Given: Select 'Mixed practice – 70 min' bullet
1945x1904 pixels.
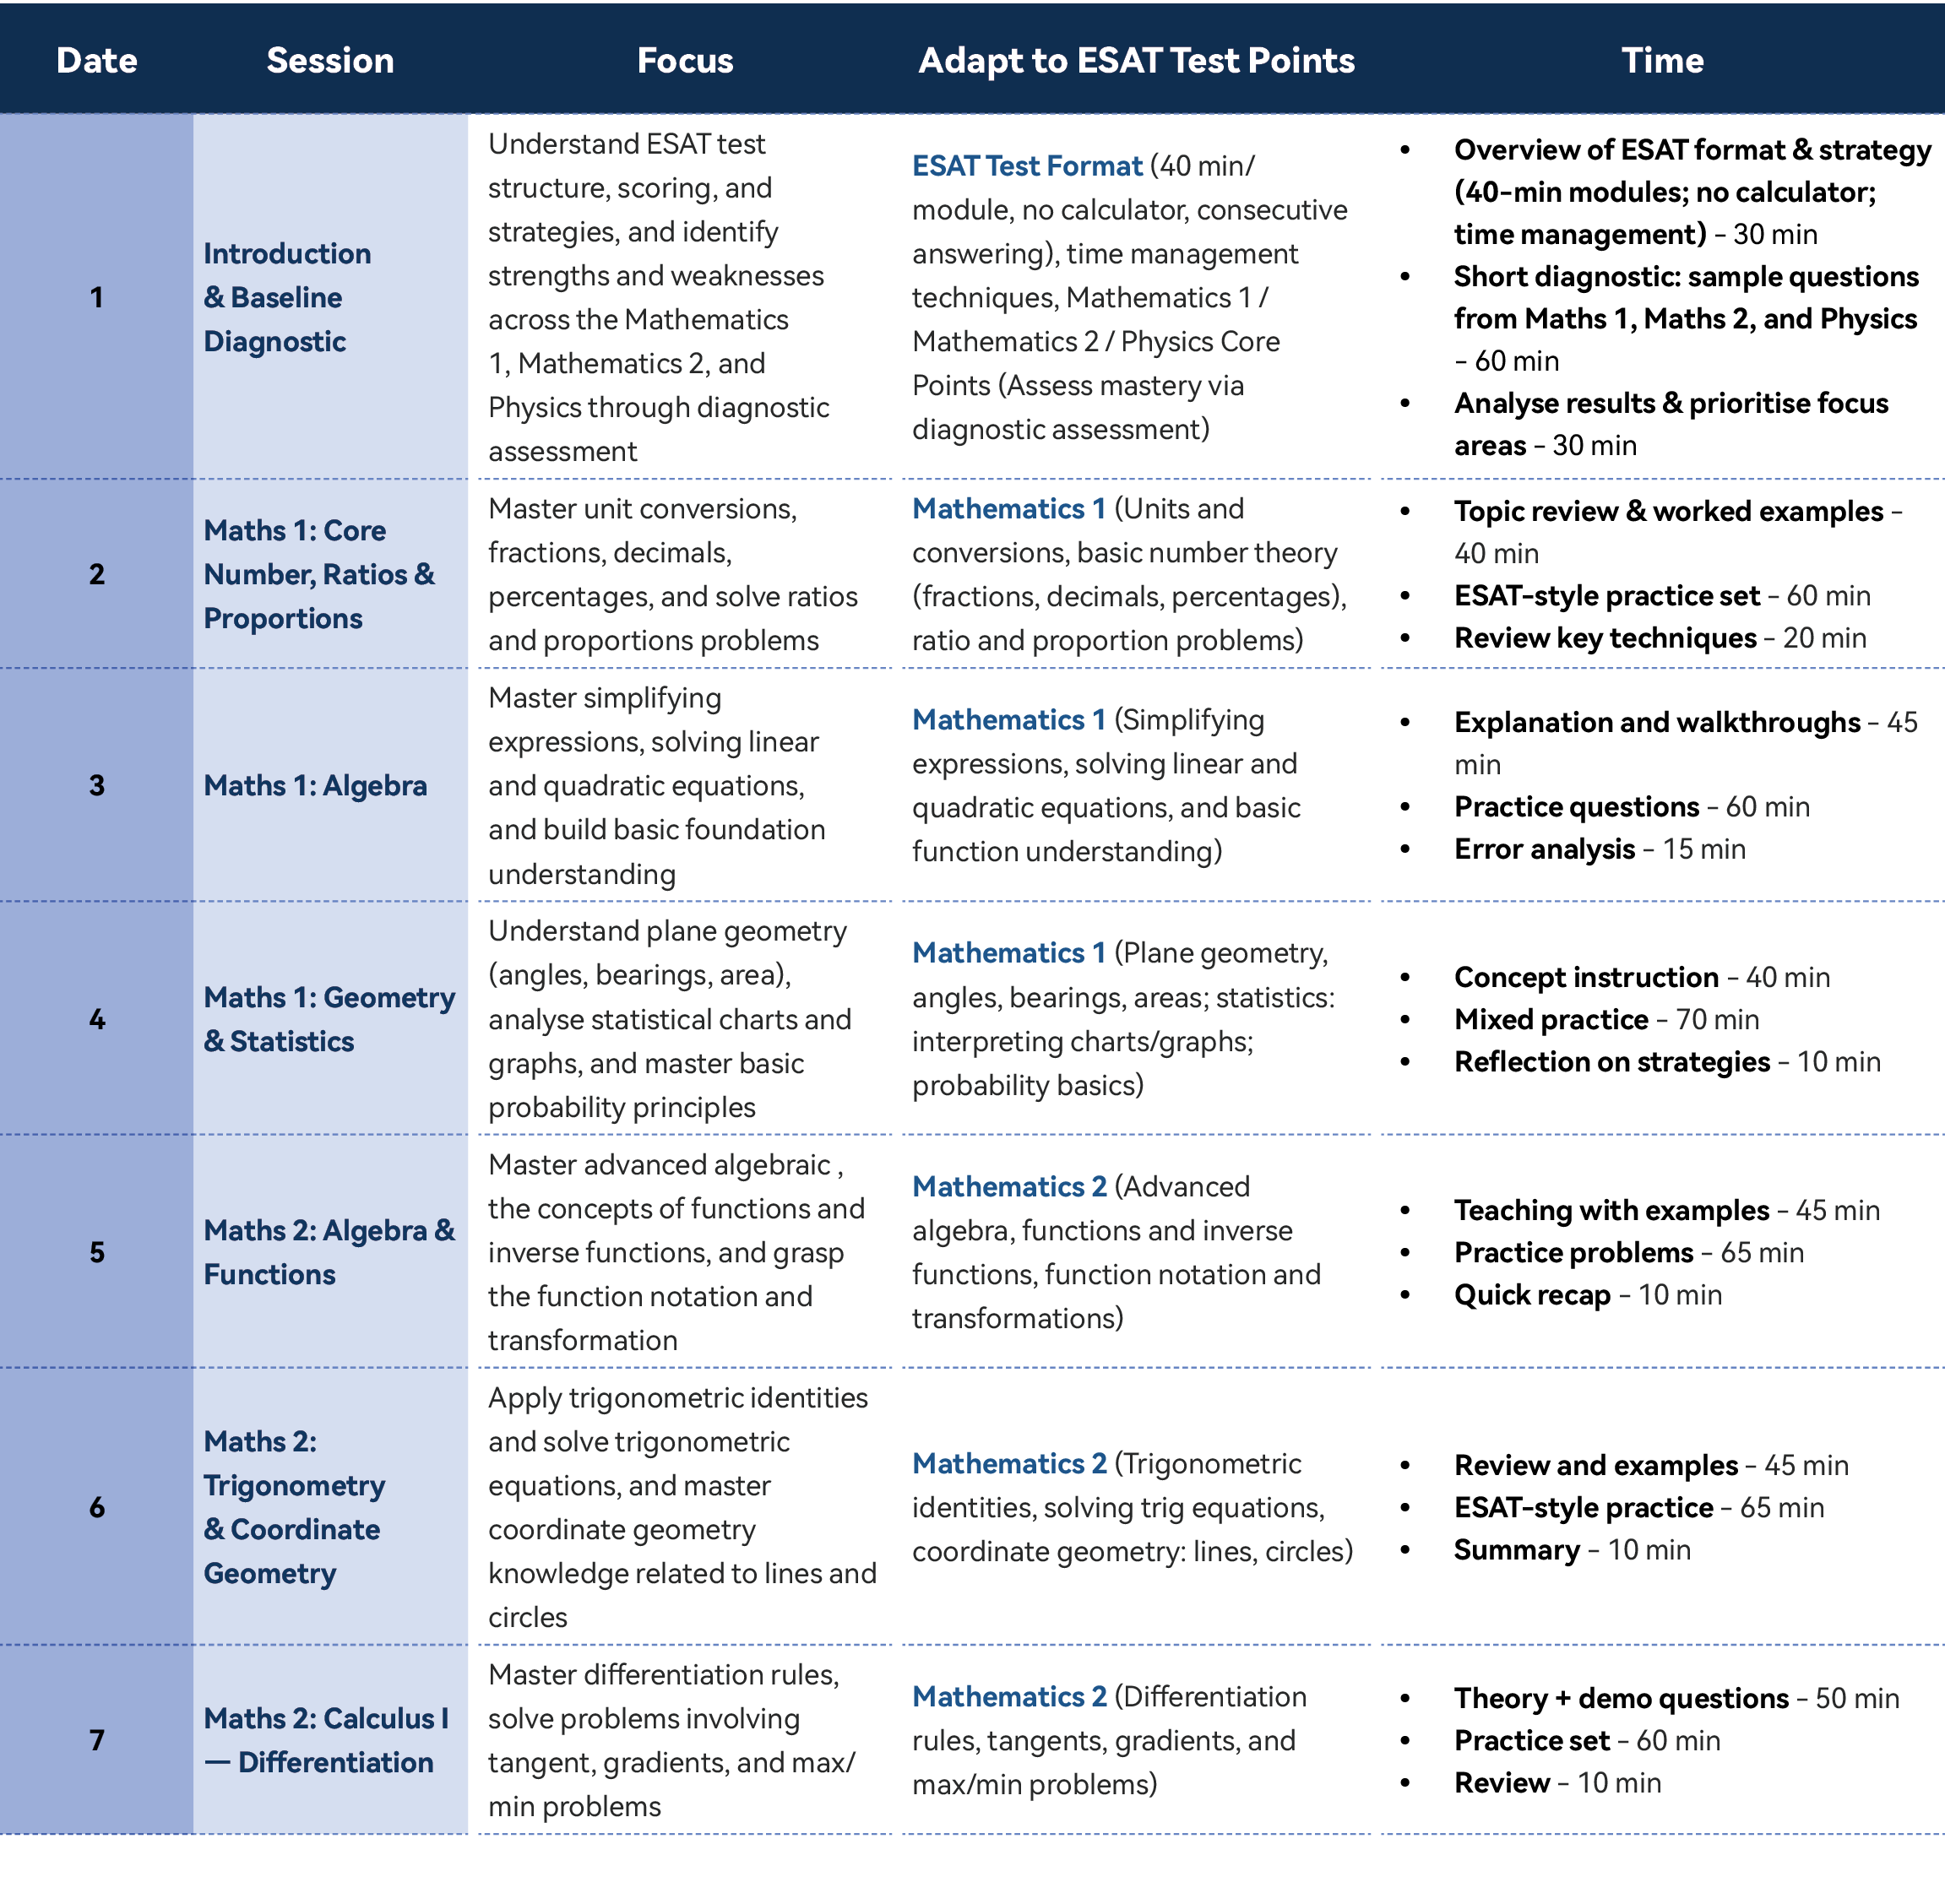Looking at the screenshot, I should coord(1606,1019).
